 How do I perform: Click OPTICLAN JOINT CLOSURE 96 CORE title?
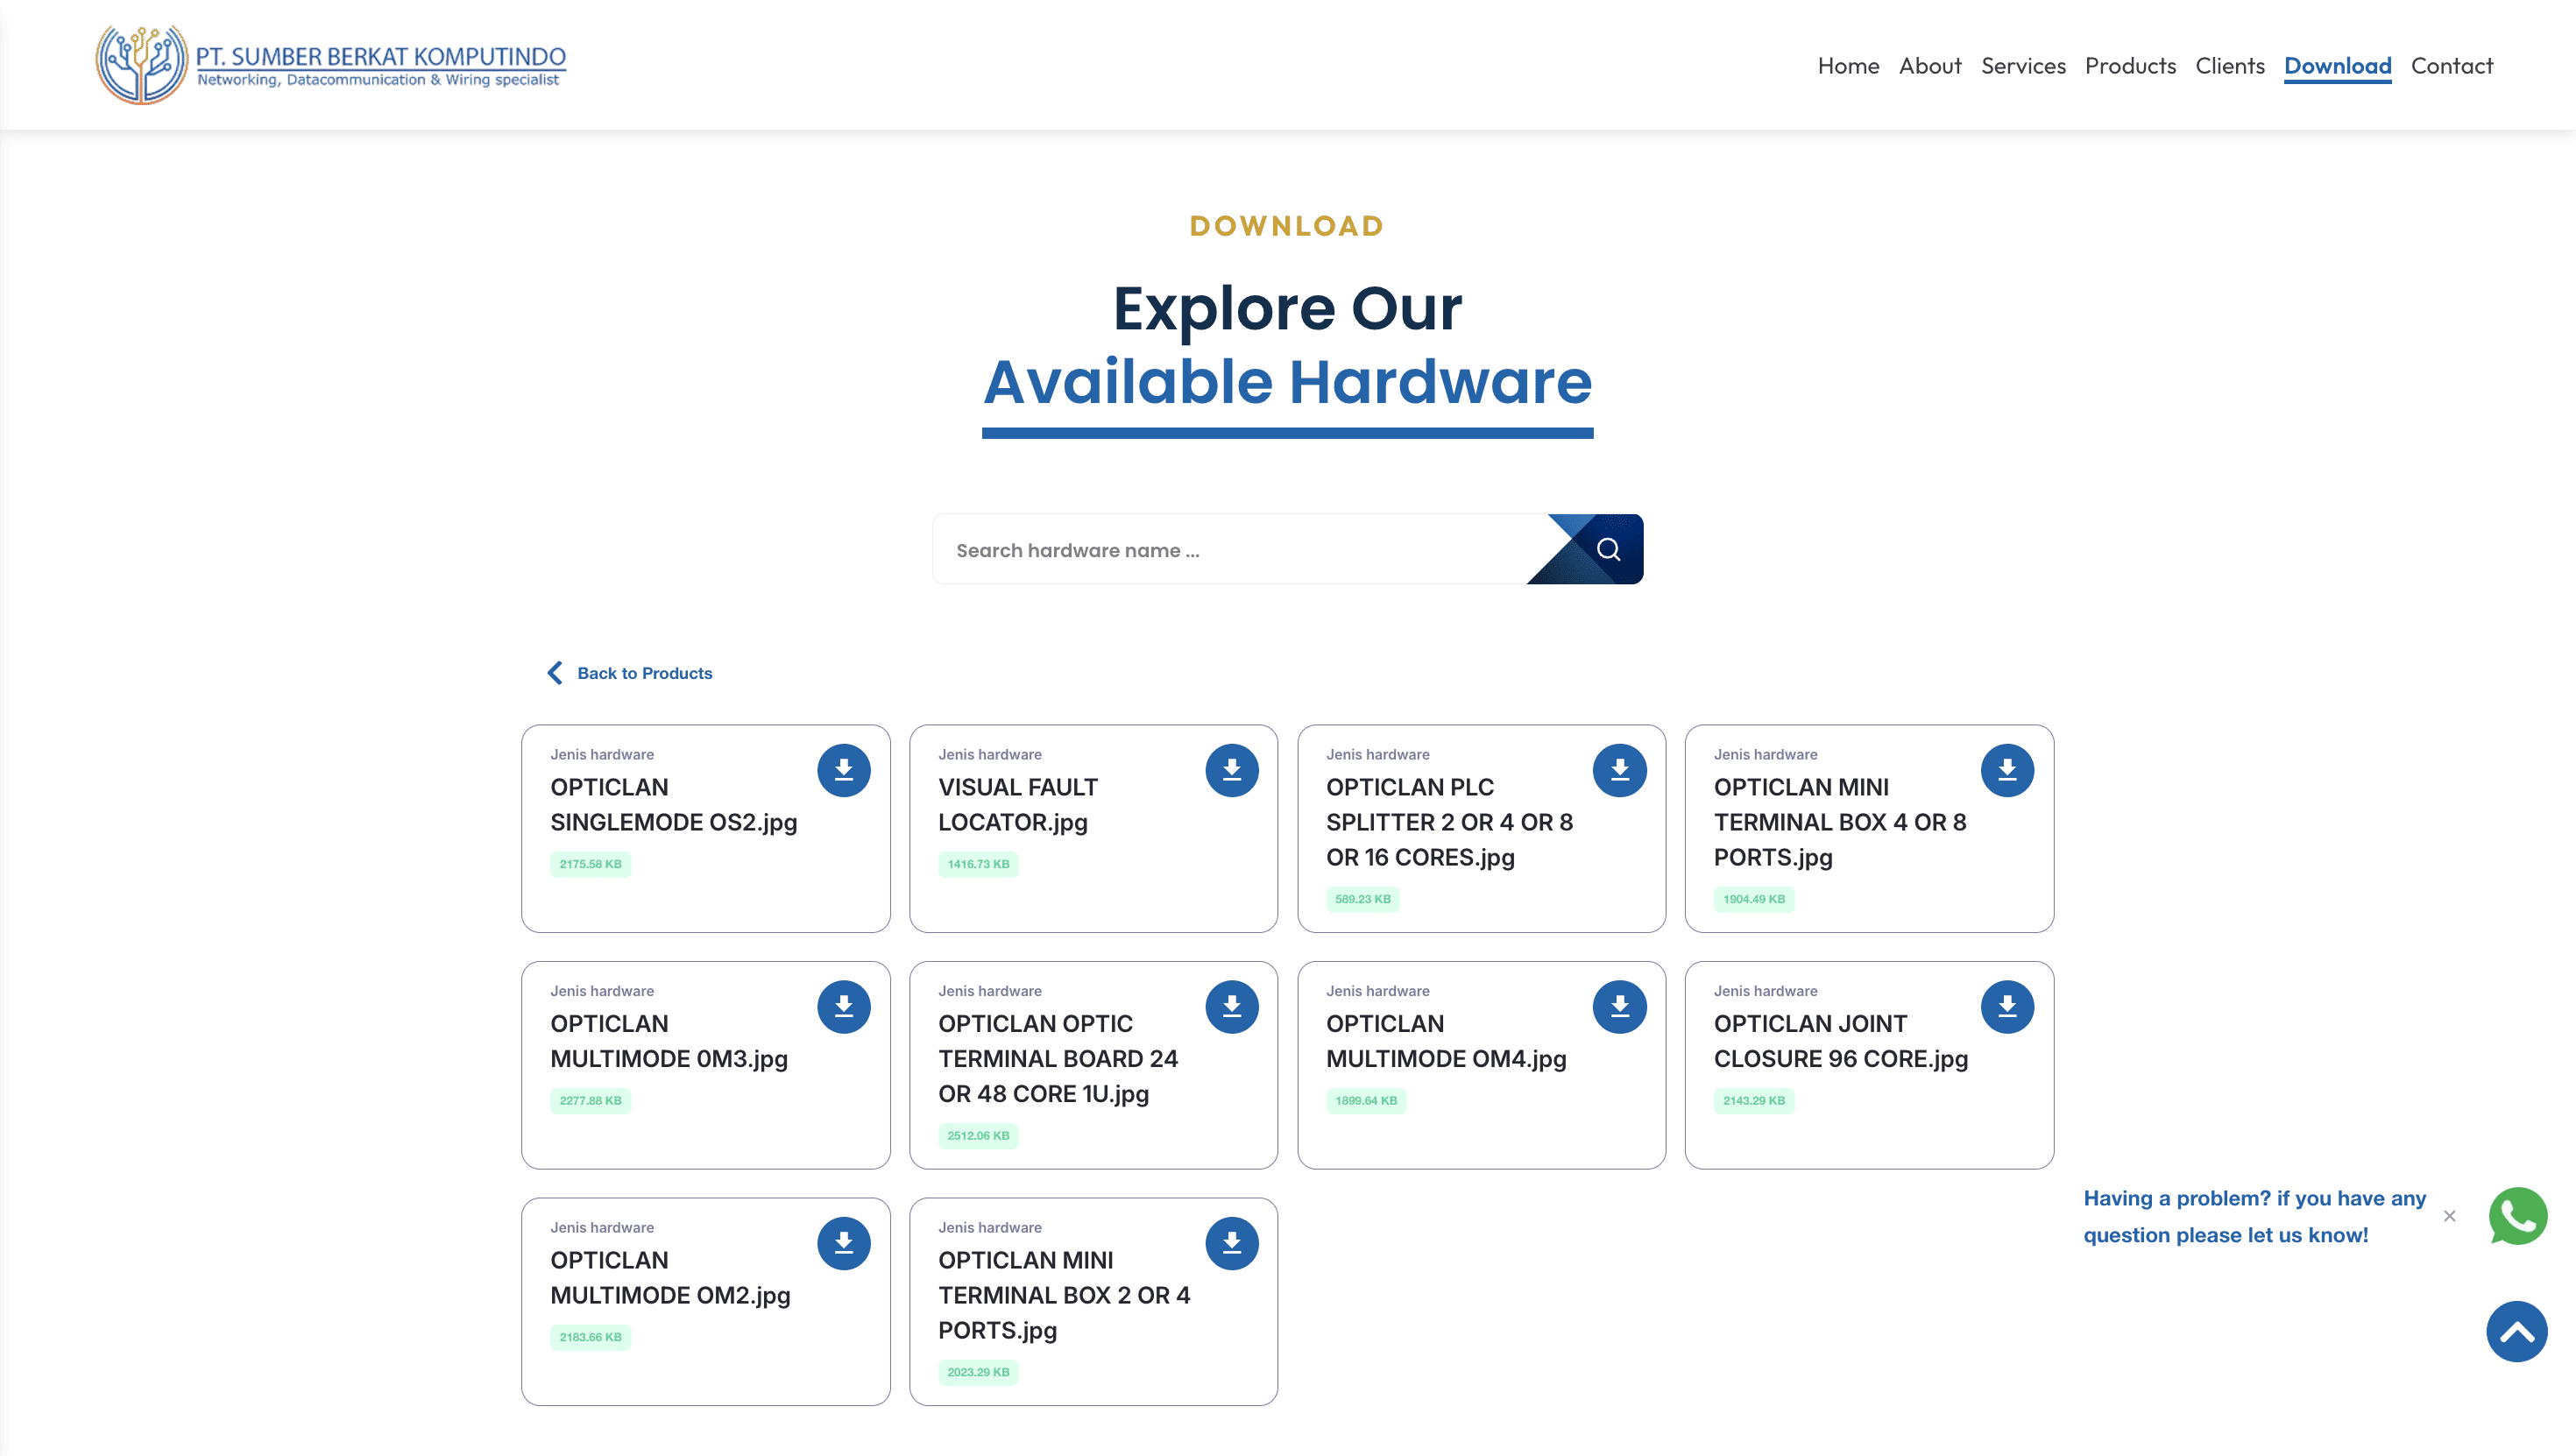1840,1041
